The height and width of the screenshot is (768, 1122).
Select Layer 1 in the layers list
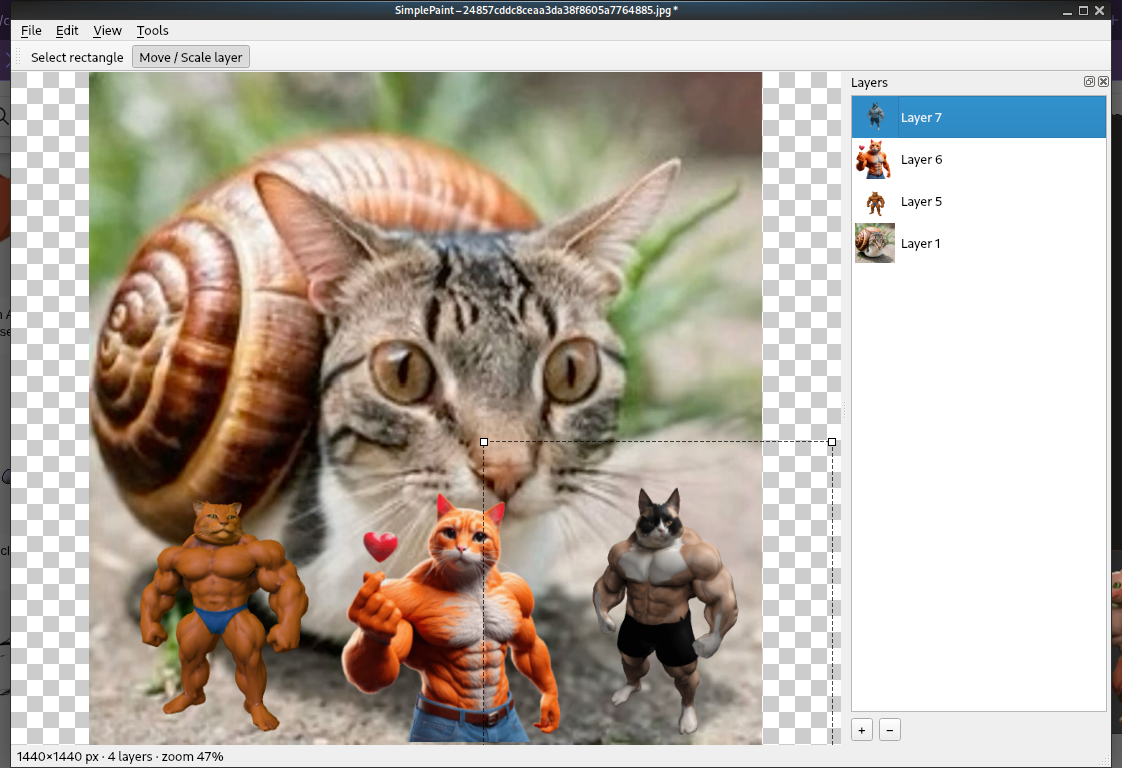tap(978, 243)
